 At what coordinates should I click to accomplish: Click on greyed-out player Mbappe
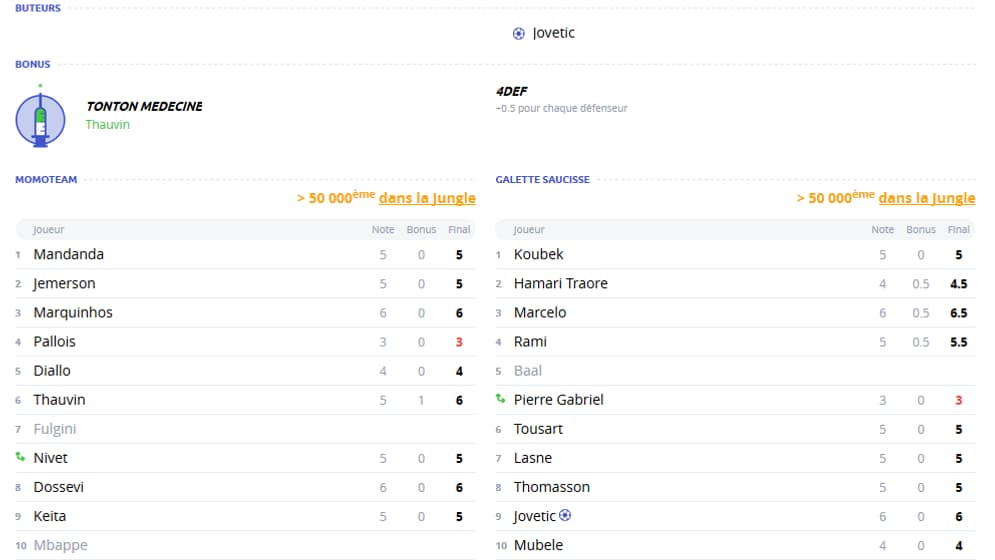click(x=60, y=545)
